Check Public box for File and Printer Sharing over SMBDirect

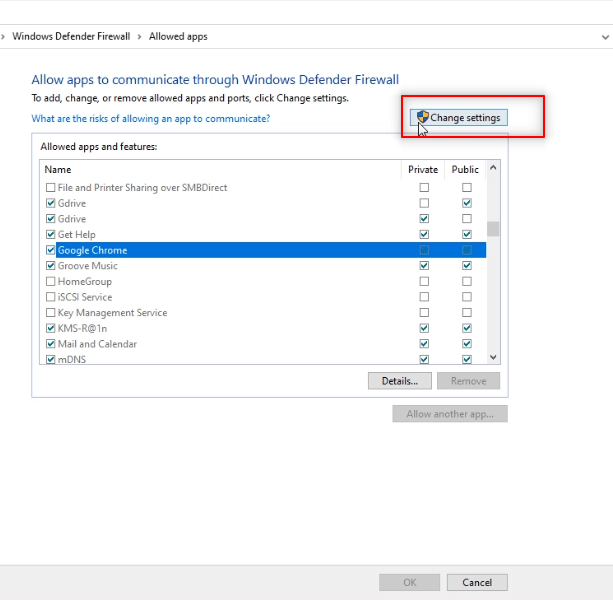pos(467,188)
